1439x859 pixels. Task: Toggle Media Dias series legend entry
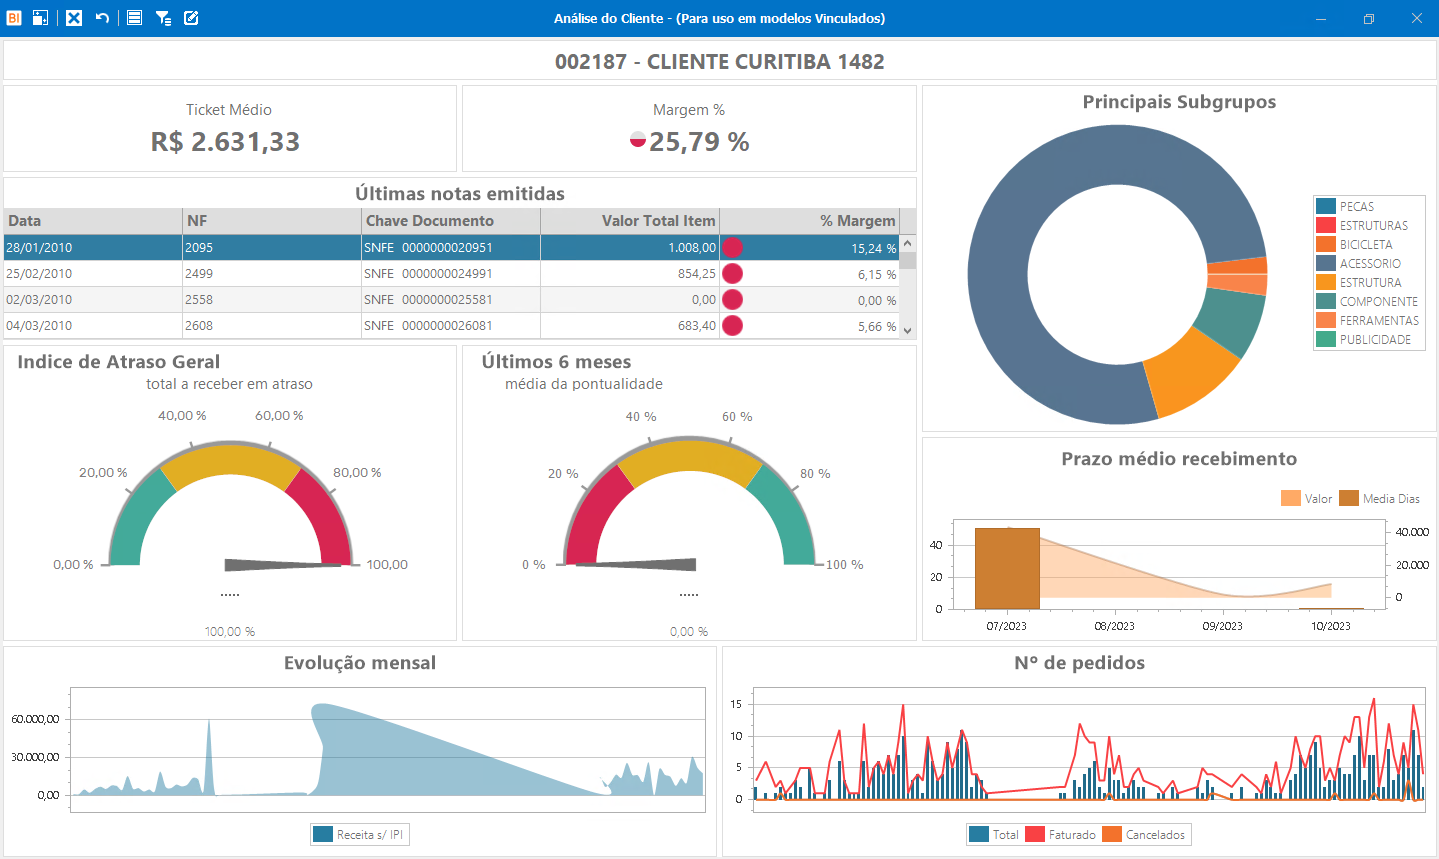coord(1380,498)
